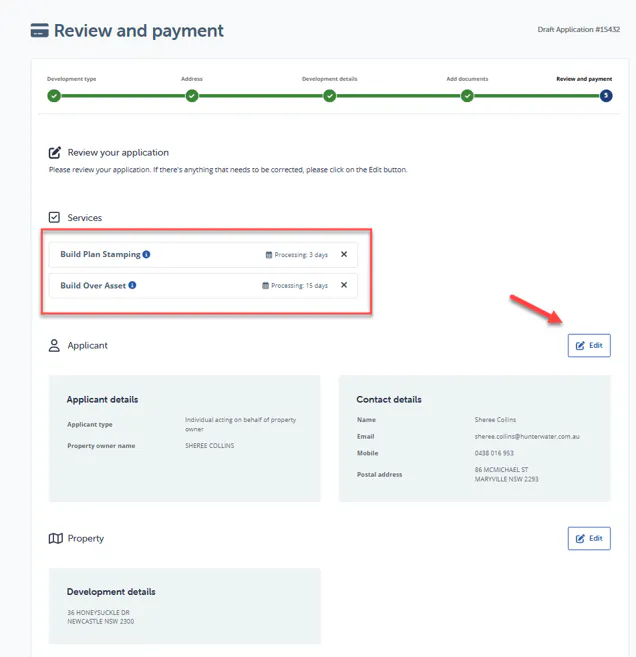636x657 pixels.
Task: Click the info icon beside Build Plan Stamping
Action: click(x=146, y=254)
